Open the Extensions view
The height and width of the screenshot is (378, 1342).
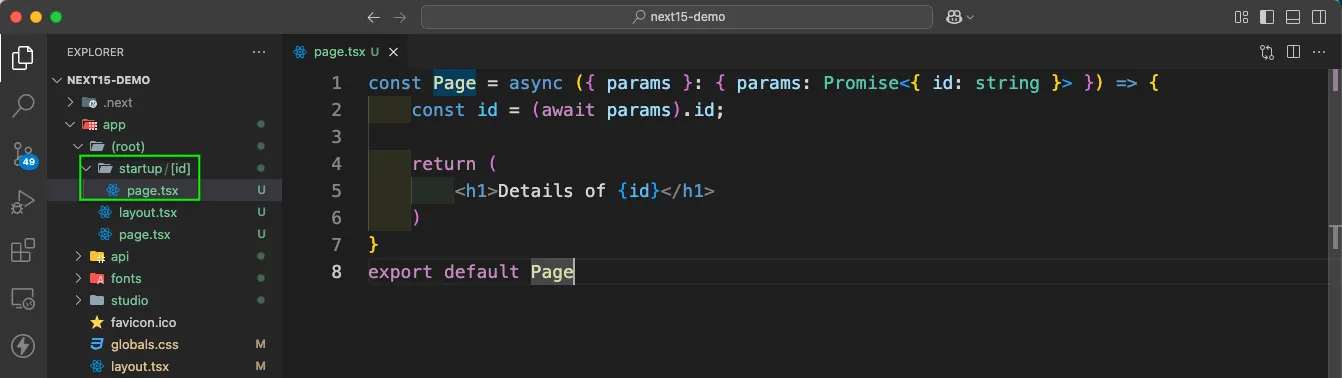click(x=23, y=250)
